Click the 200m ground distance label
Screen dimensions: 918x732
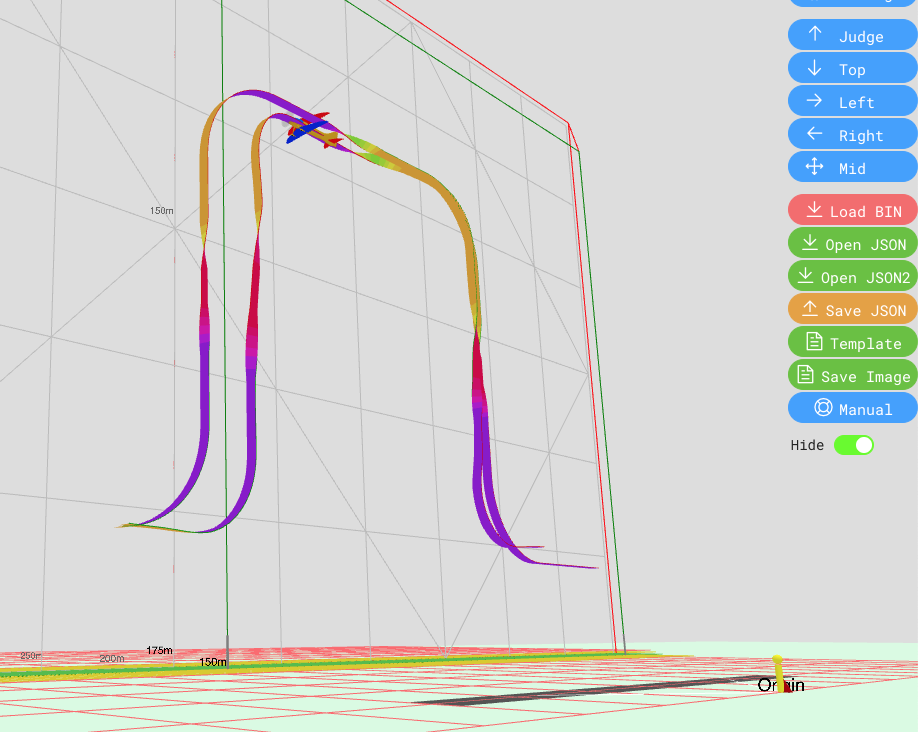click(112, 658)
